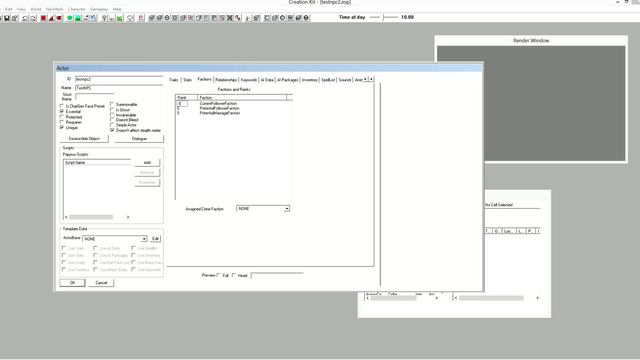Click the Faction column header
640x360 pixels.
(x=242, y=98)
